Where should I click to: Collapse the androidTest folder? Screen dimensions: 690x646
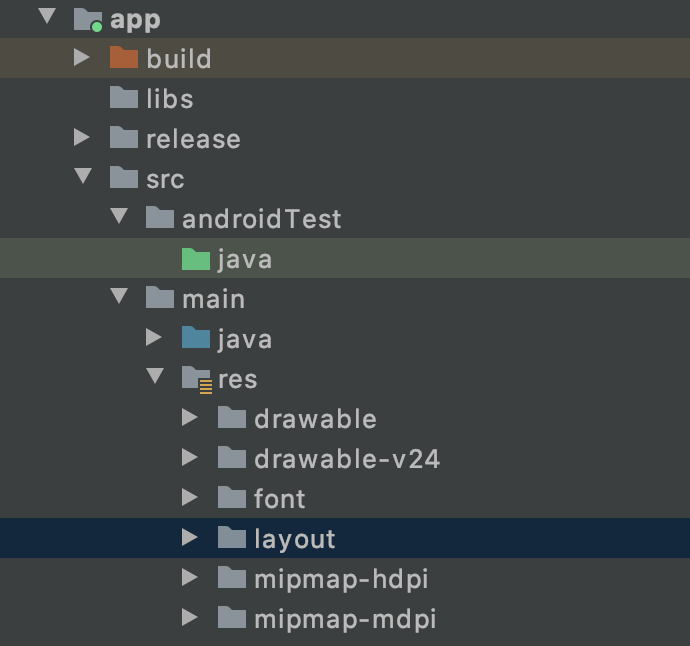click(x=119, y=216)
